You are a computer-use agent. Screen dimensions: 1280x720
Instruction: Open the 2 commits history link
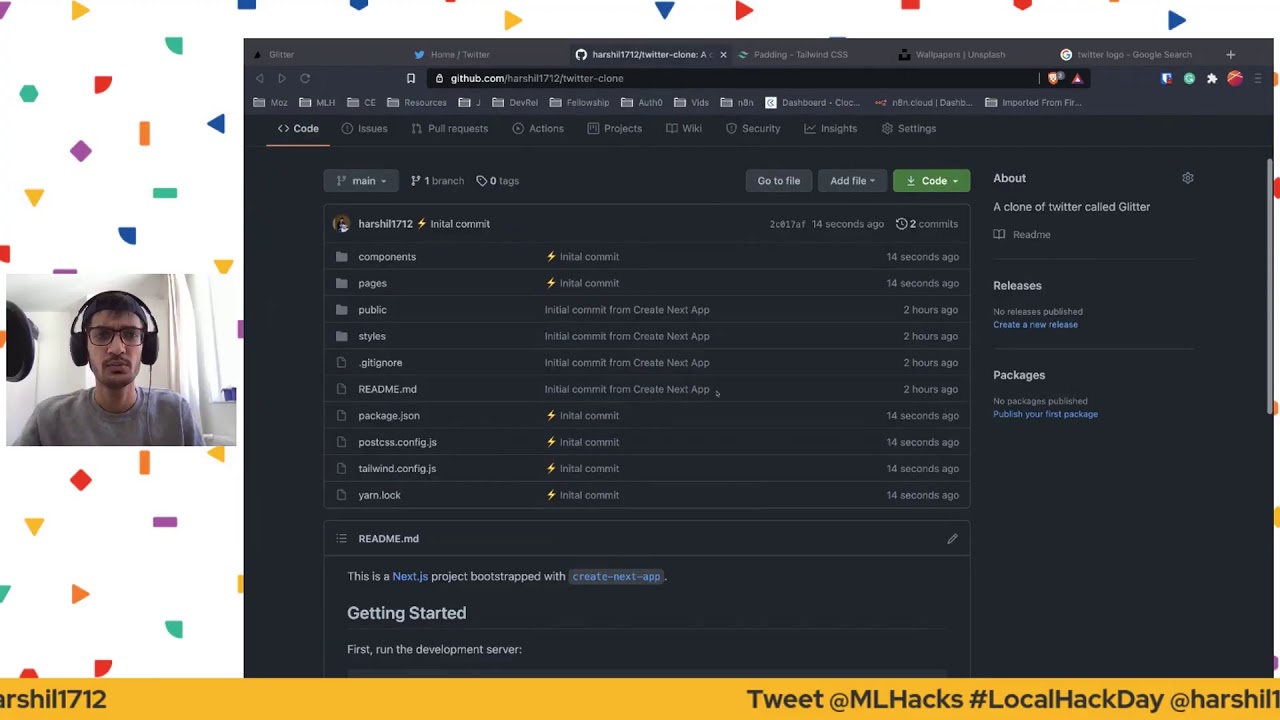tap(926, 224)
